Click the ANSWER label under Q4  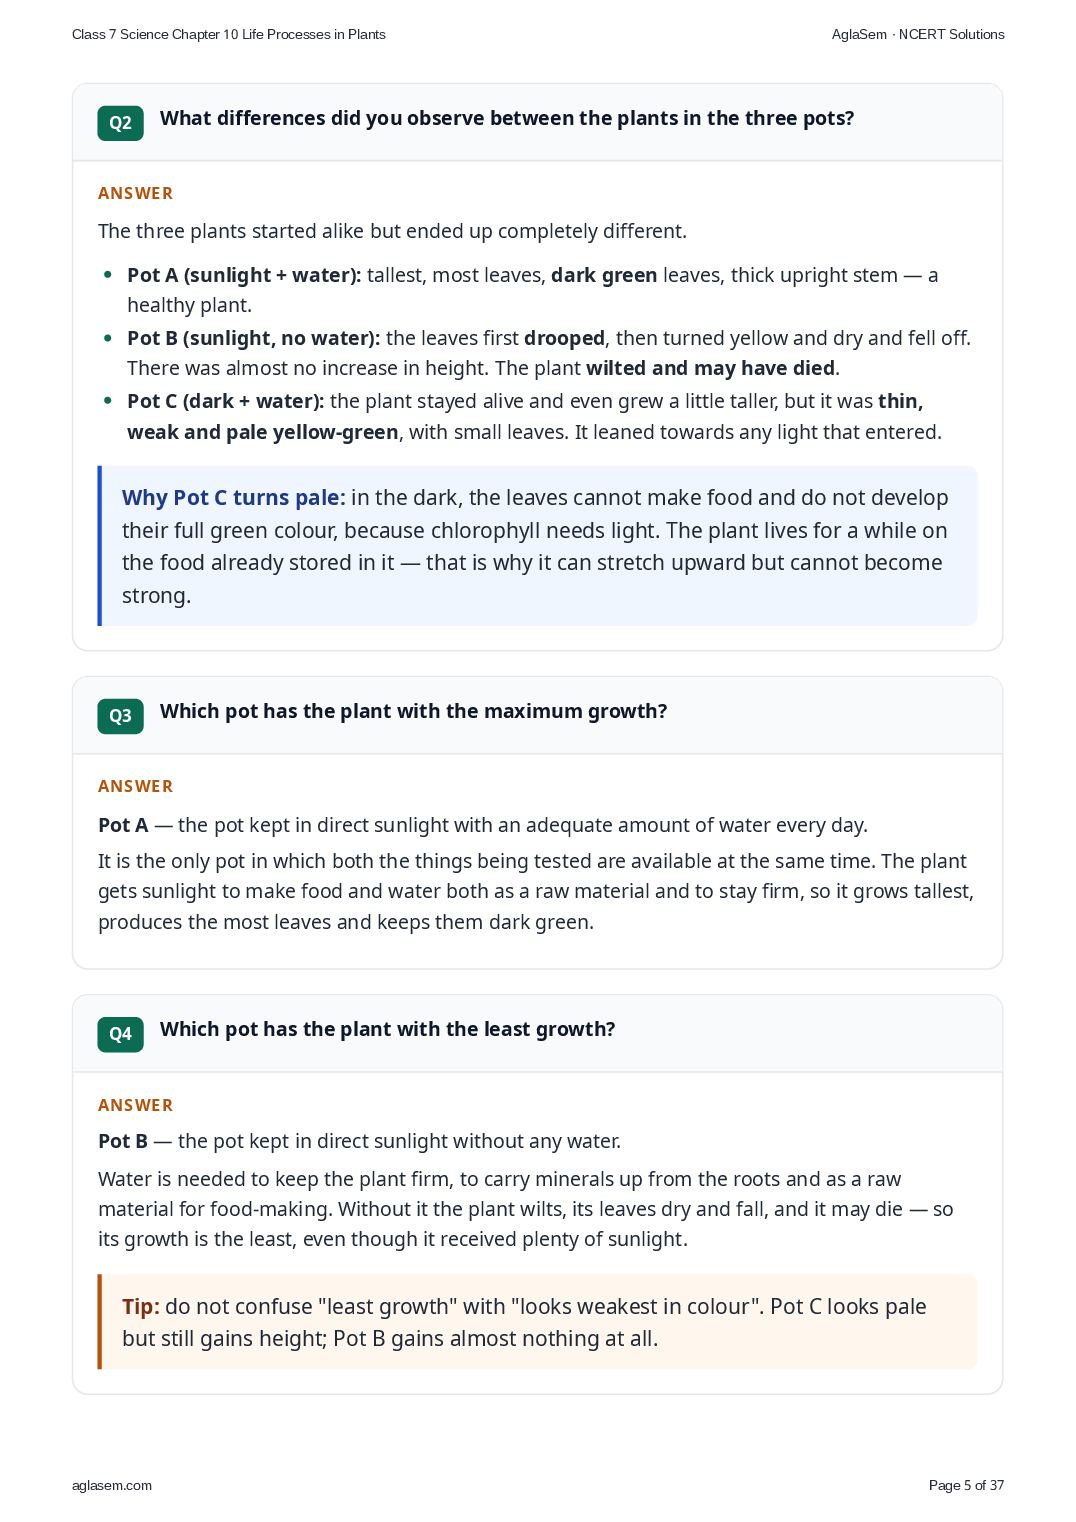click(135, 1105)
